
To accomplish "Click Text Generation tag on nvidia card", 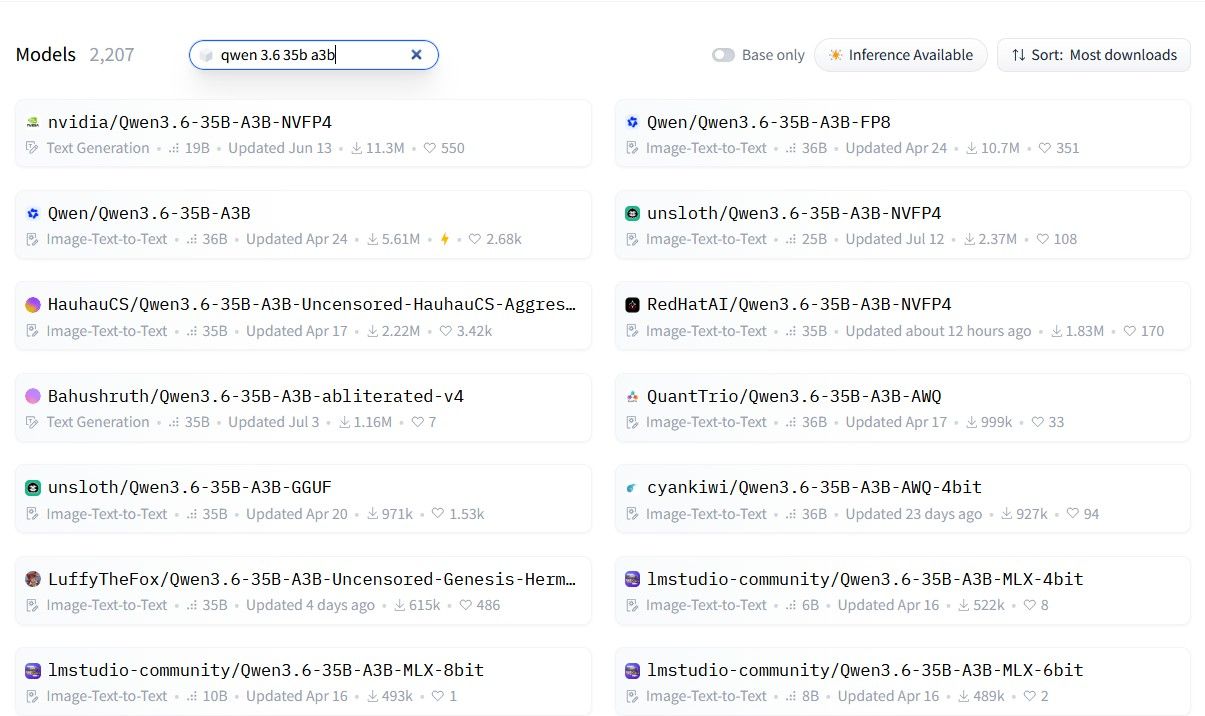I will pyautogui.click(x=98, y=148).
